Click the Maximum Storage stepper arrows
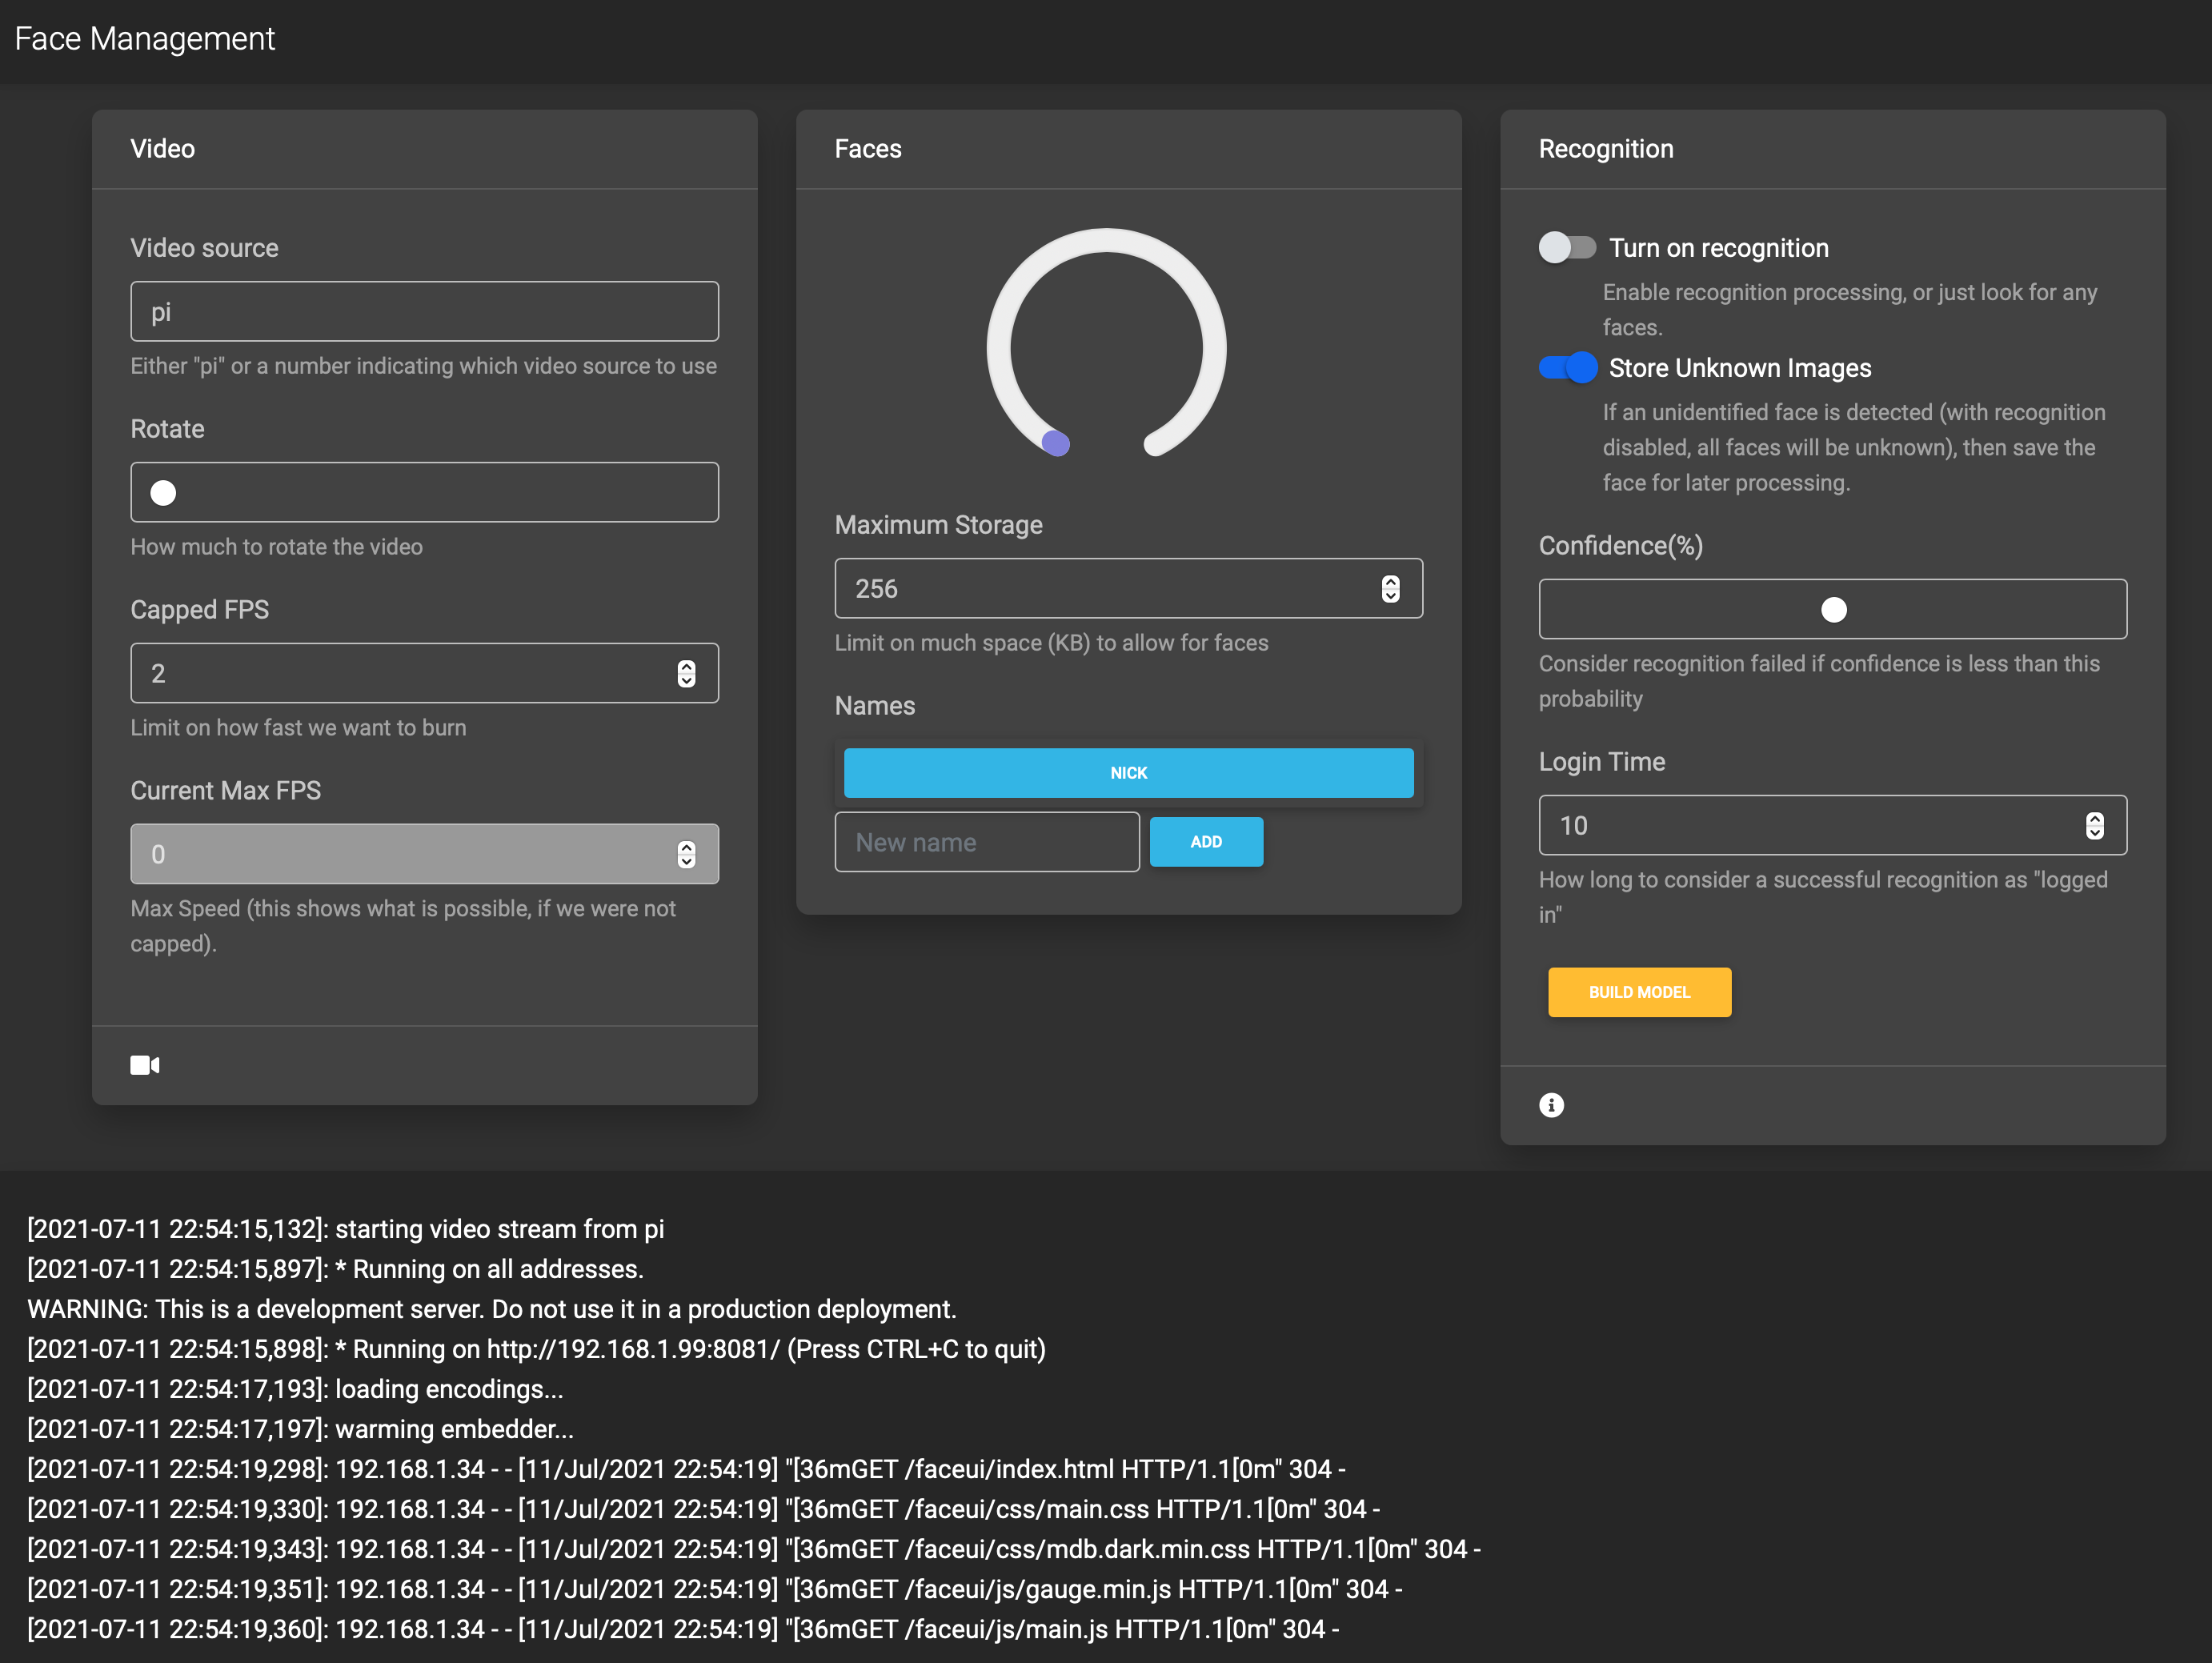Viewport: 2212px width, 1663px height. pos(1390,589)
